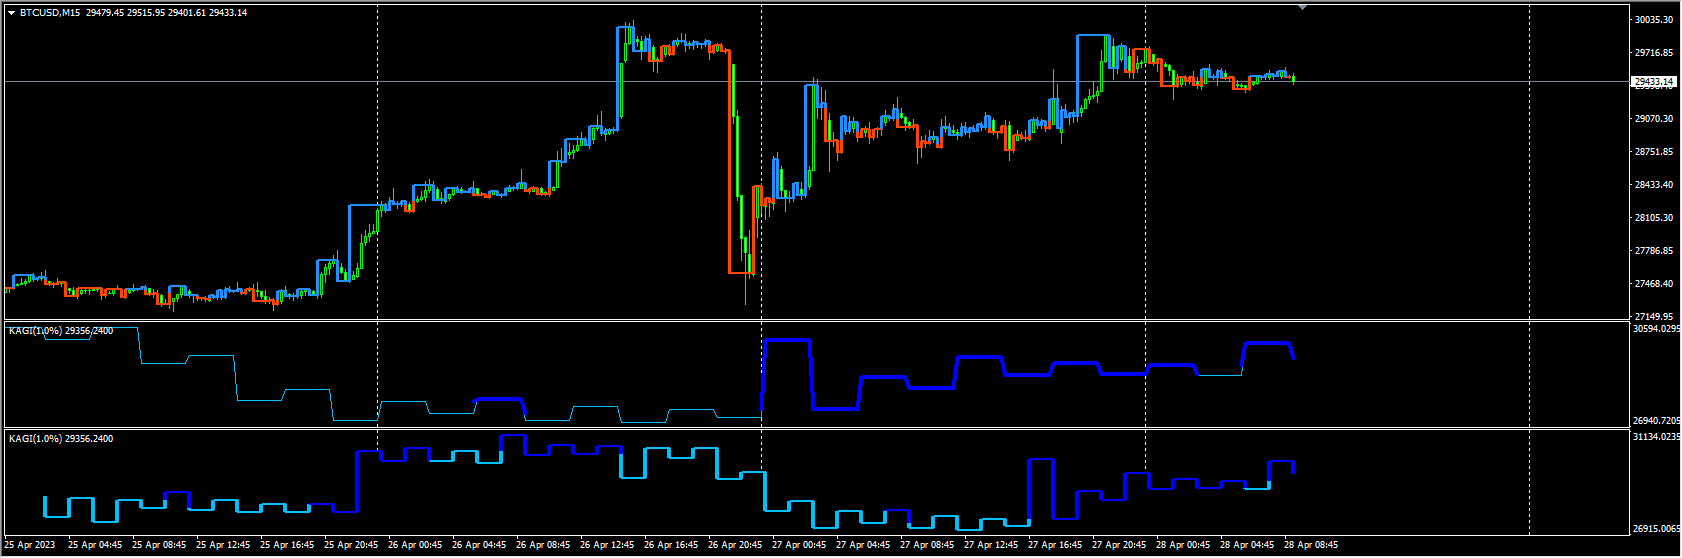
Task: Click the 25 Apr 20:45 time label
Action: [351, 546]
